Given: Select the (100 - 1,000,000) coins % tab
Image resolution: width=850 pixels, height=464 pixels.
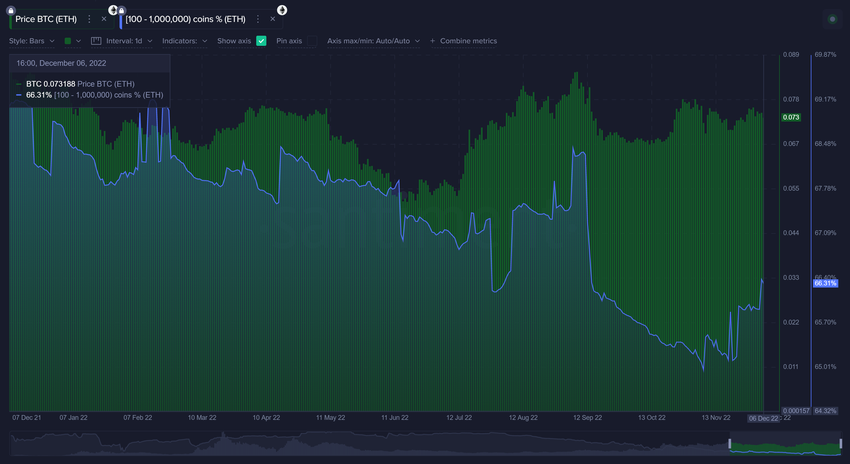Looking at the screenshot, I should pyautogui.click(x=186, y=19).
